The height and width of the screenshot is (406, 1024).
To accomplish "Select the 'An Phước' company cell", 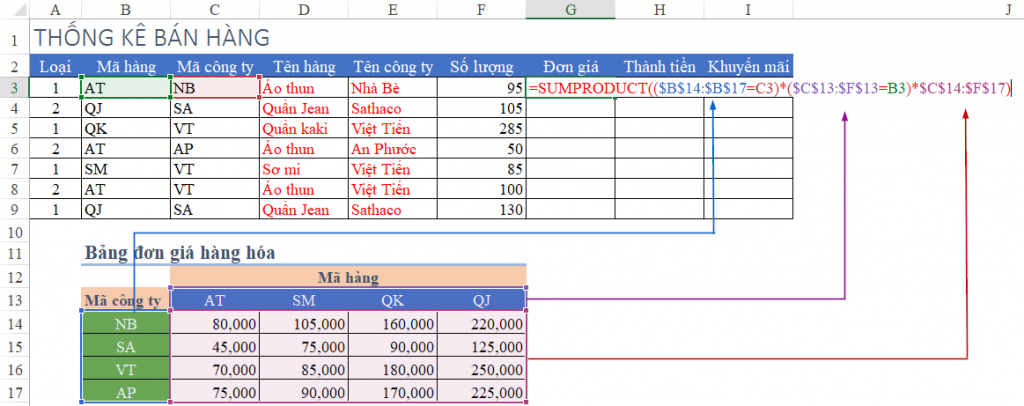I will click(393, 149).
